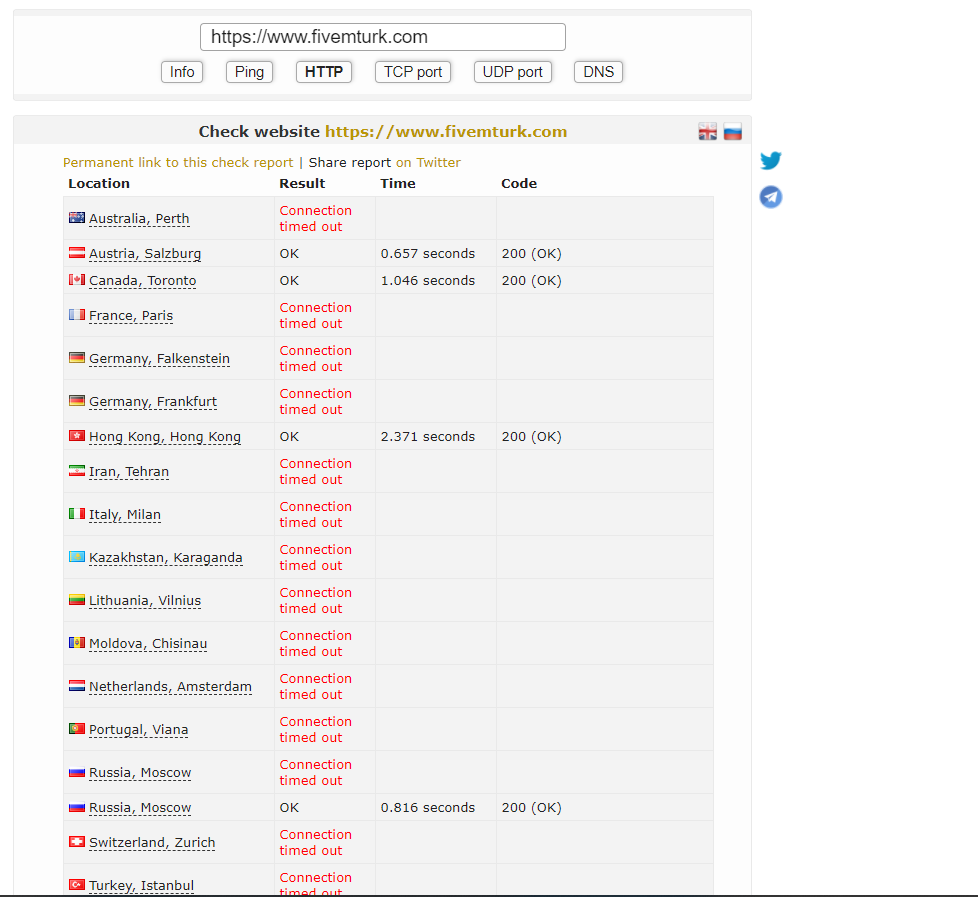Click the Germany Falkenstein flag icon
Screen dimensions: 978x897
click(x=77, y=357)
